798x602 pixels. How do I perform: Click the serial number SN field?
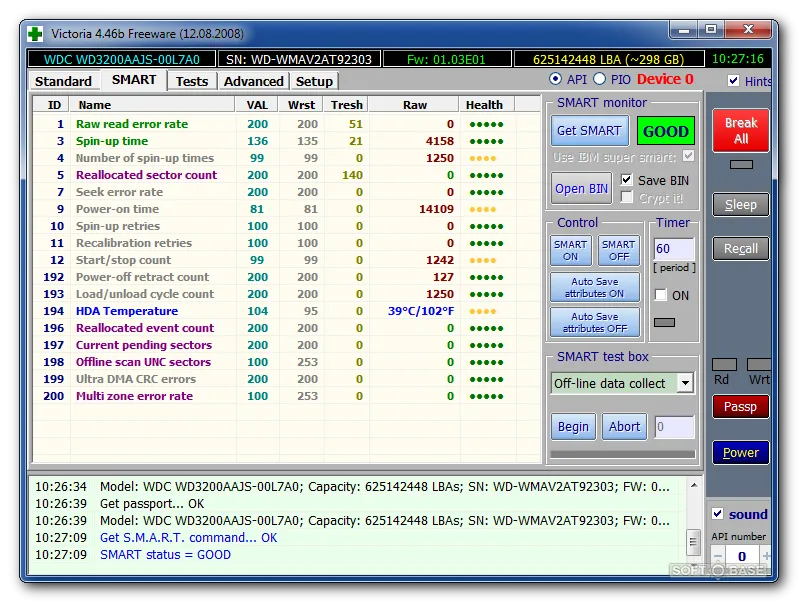tap(299, 59)
